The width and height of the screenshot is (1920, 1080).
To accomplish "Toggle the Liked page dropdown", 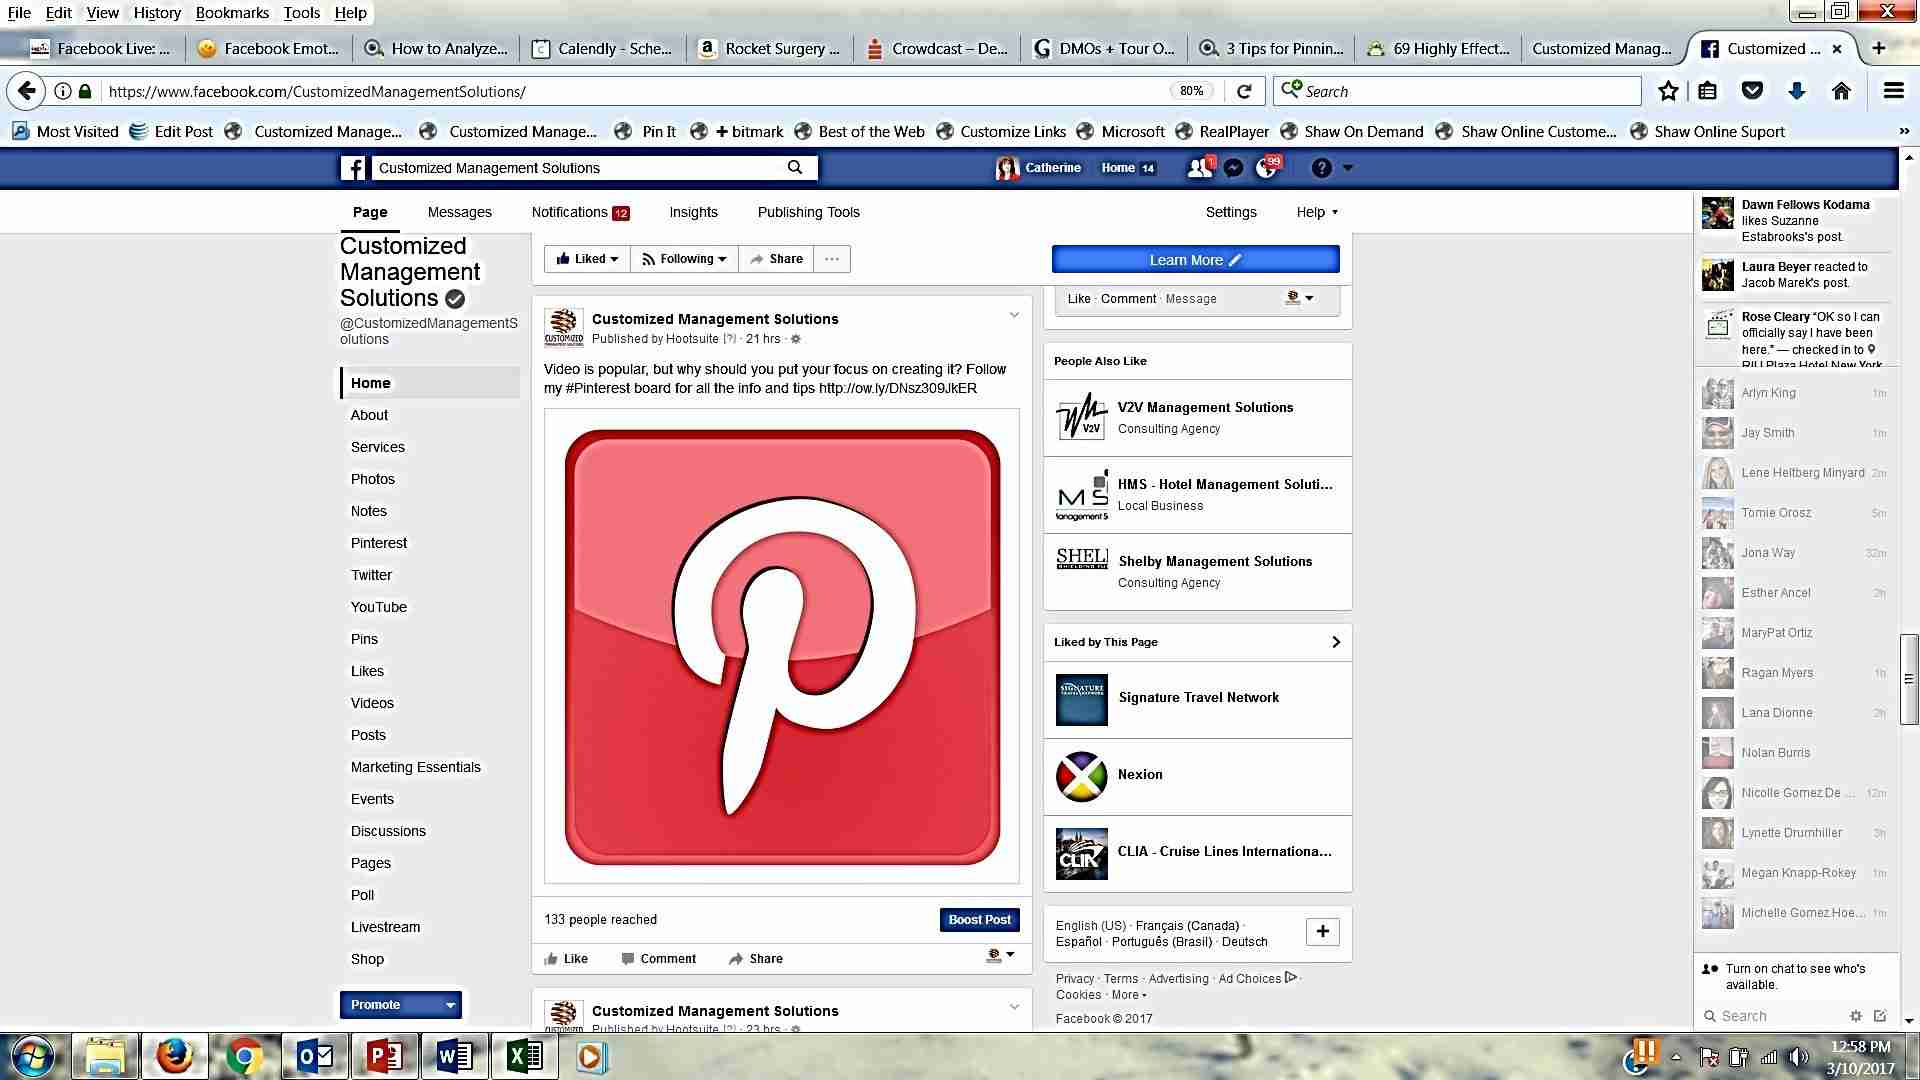I will 587,259.
